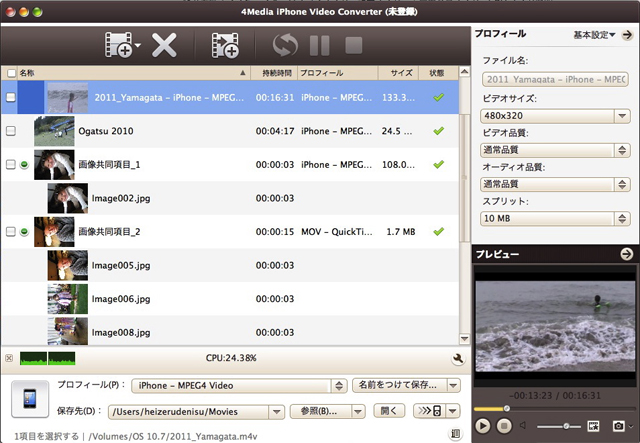Collapse the 画像共同項目_1 group green button
The height and width of the screenshot is (443, 640).
pyautogui.click(x=24, y=164)
